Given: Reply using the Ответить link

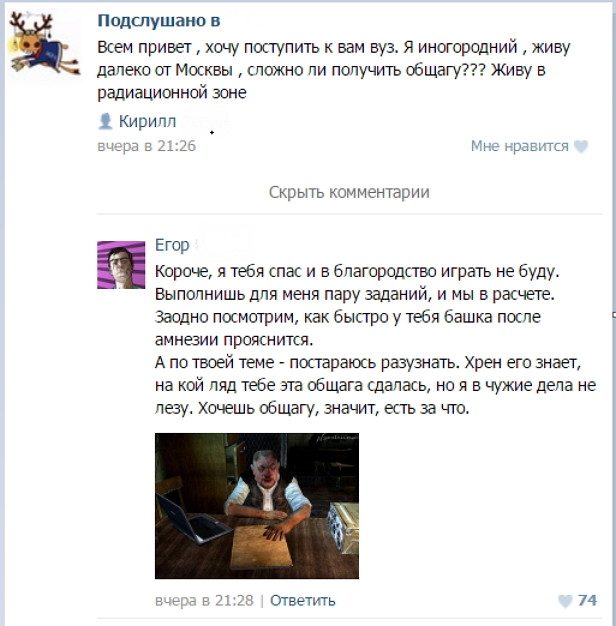Looking at the screenshot, I should point(303,600).
